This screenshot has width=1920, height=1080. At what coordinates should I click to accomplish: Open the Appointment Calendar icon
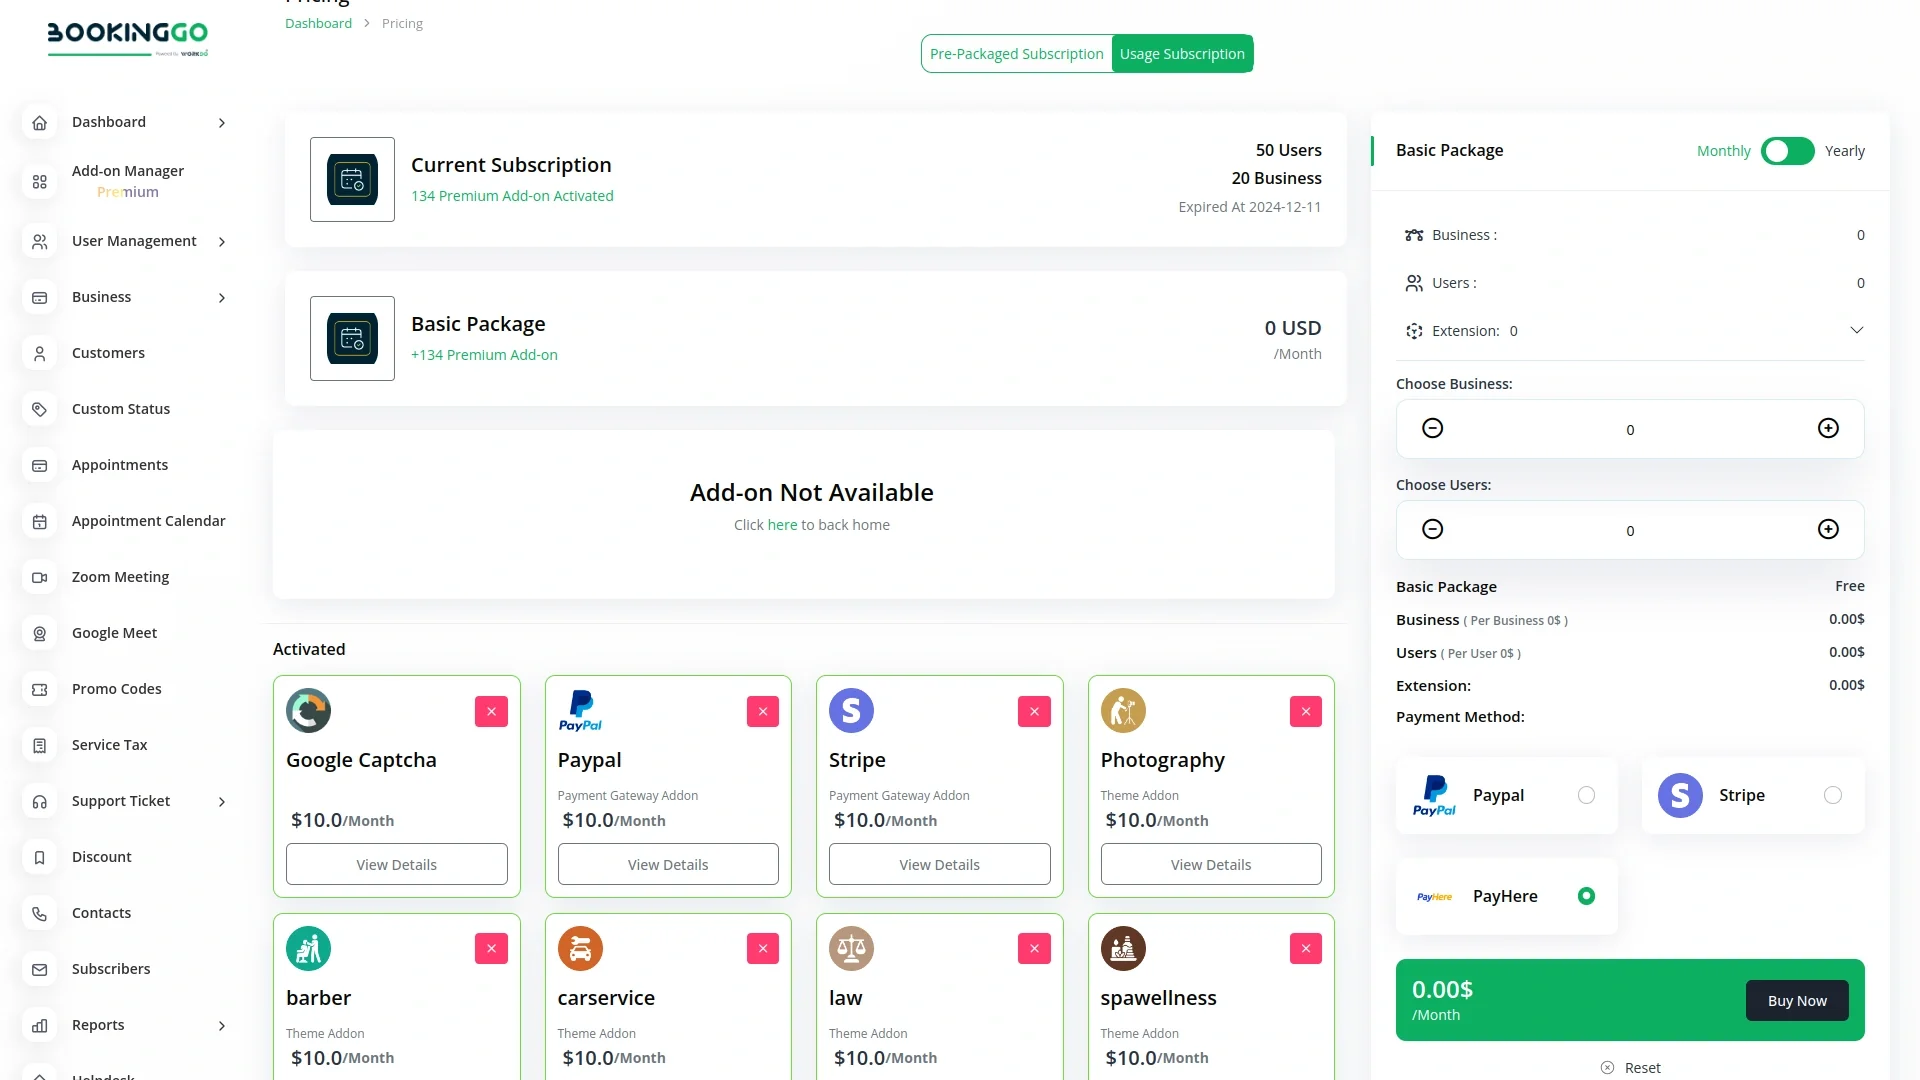coord(40,521)
